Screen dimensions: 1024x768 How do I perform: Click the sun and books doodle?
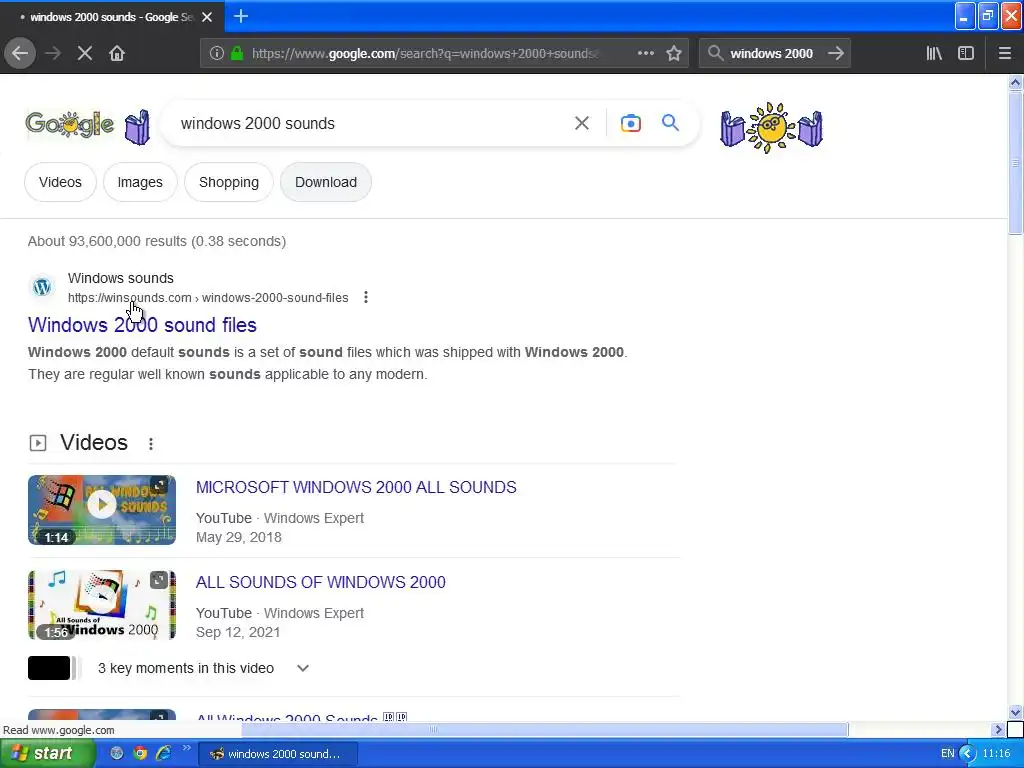(x=771, y=127)
